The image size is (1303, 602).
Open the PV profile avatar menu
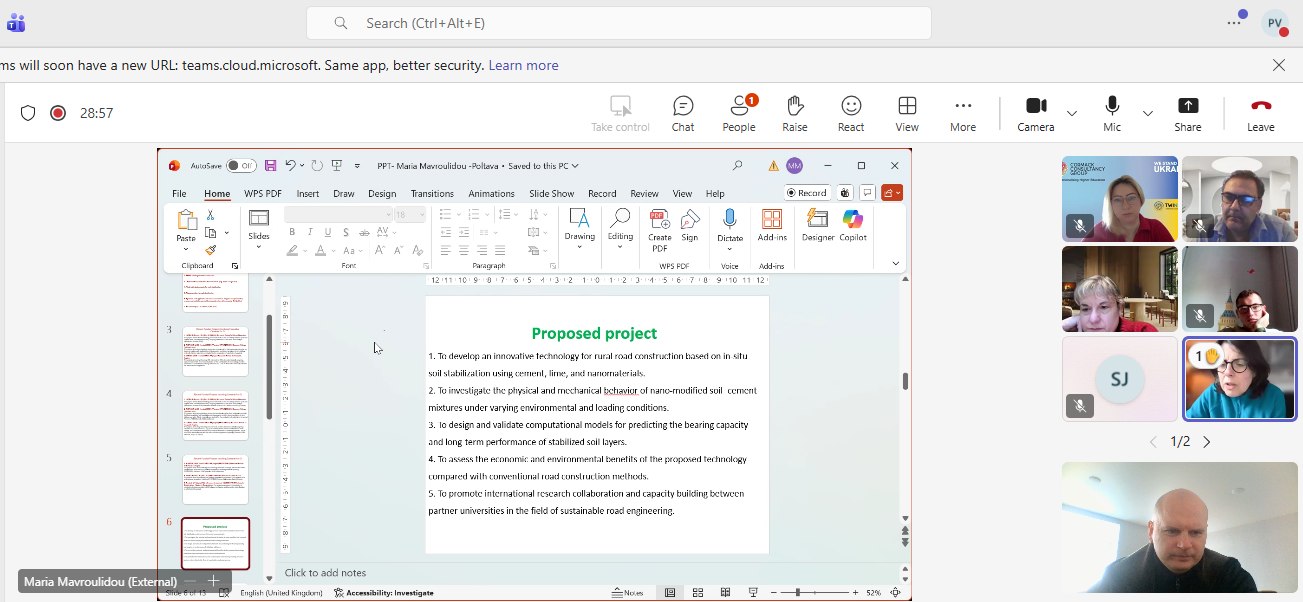(1275, 23)
